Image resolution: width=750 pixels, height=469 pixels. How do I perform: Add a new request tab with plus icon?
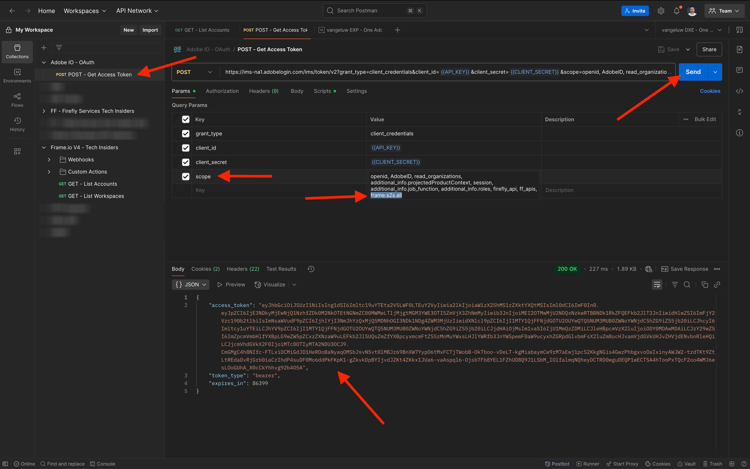pos(397,30)
